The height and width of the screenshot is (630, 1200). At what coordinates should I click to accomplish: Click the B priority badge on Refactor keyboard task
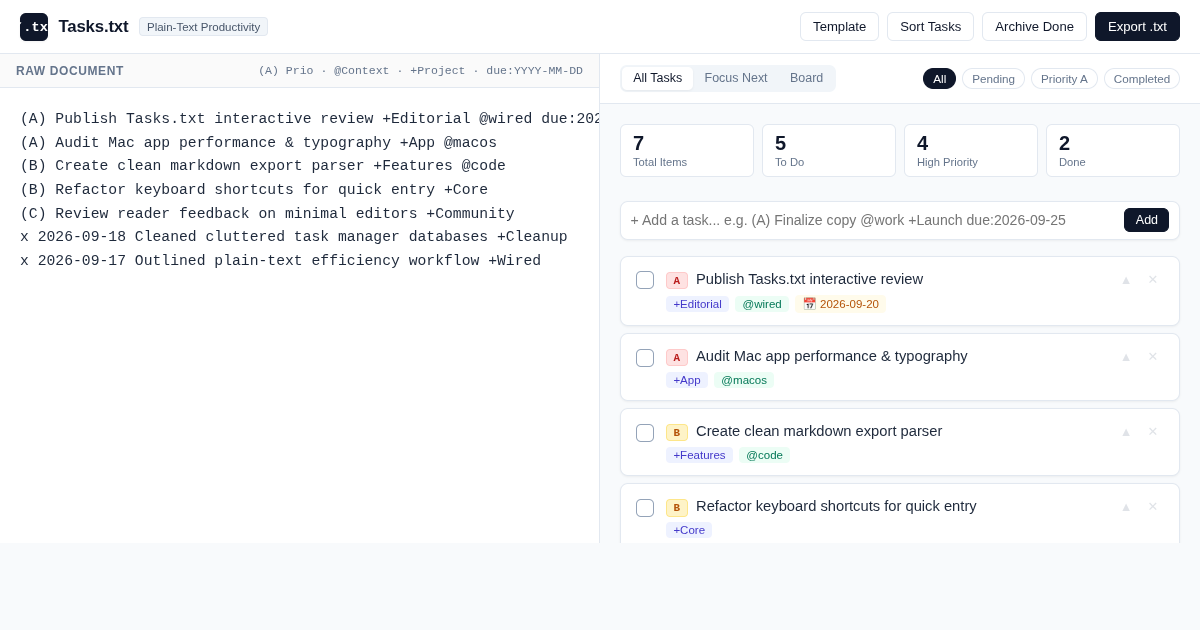[677, 508]
